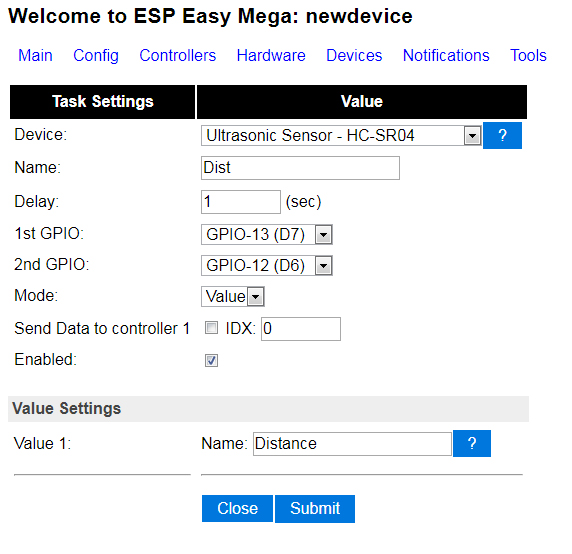Click the Close button
Screen dimensions: 572x554
click(237, 508)
